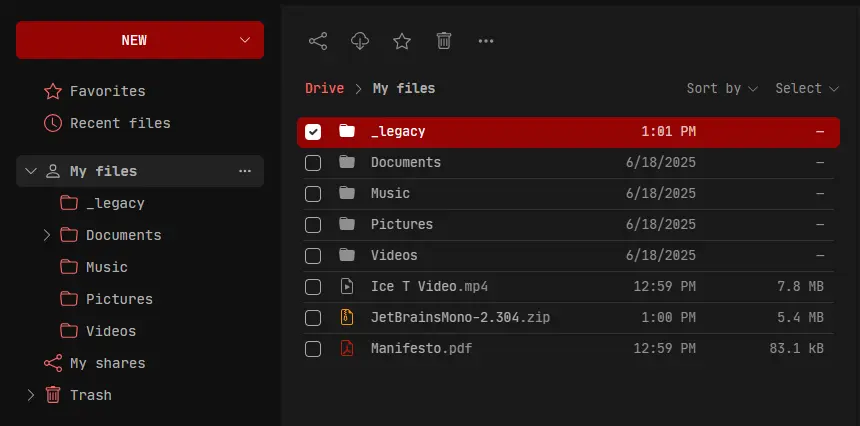Viewport: 860px width, 426px height.
Task: Click the share icon in the toolbar
Action: coord(318,41)
